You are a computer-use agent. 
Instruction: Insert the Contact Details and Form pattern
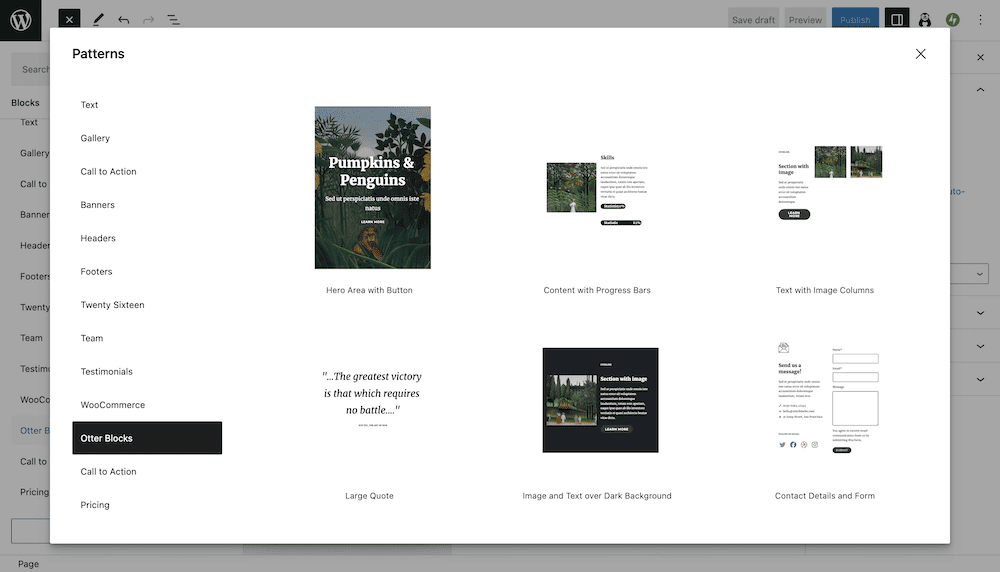(827, 399)
